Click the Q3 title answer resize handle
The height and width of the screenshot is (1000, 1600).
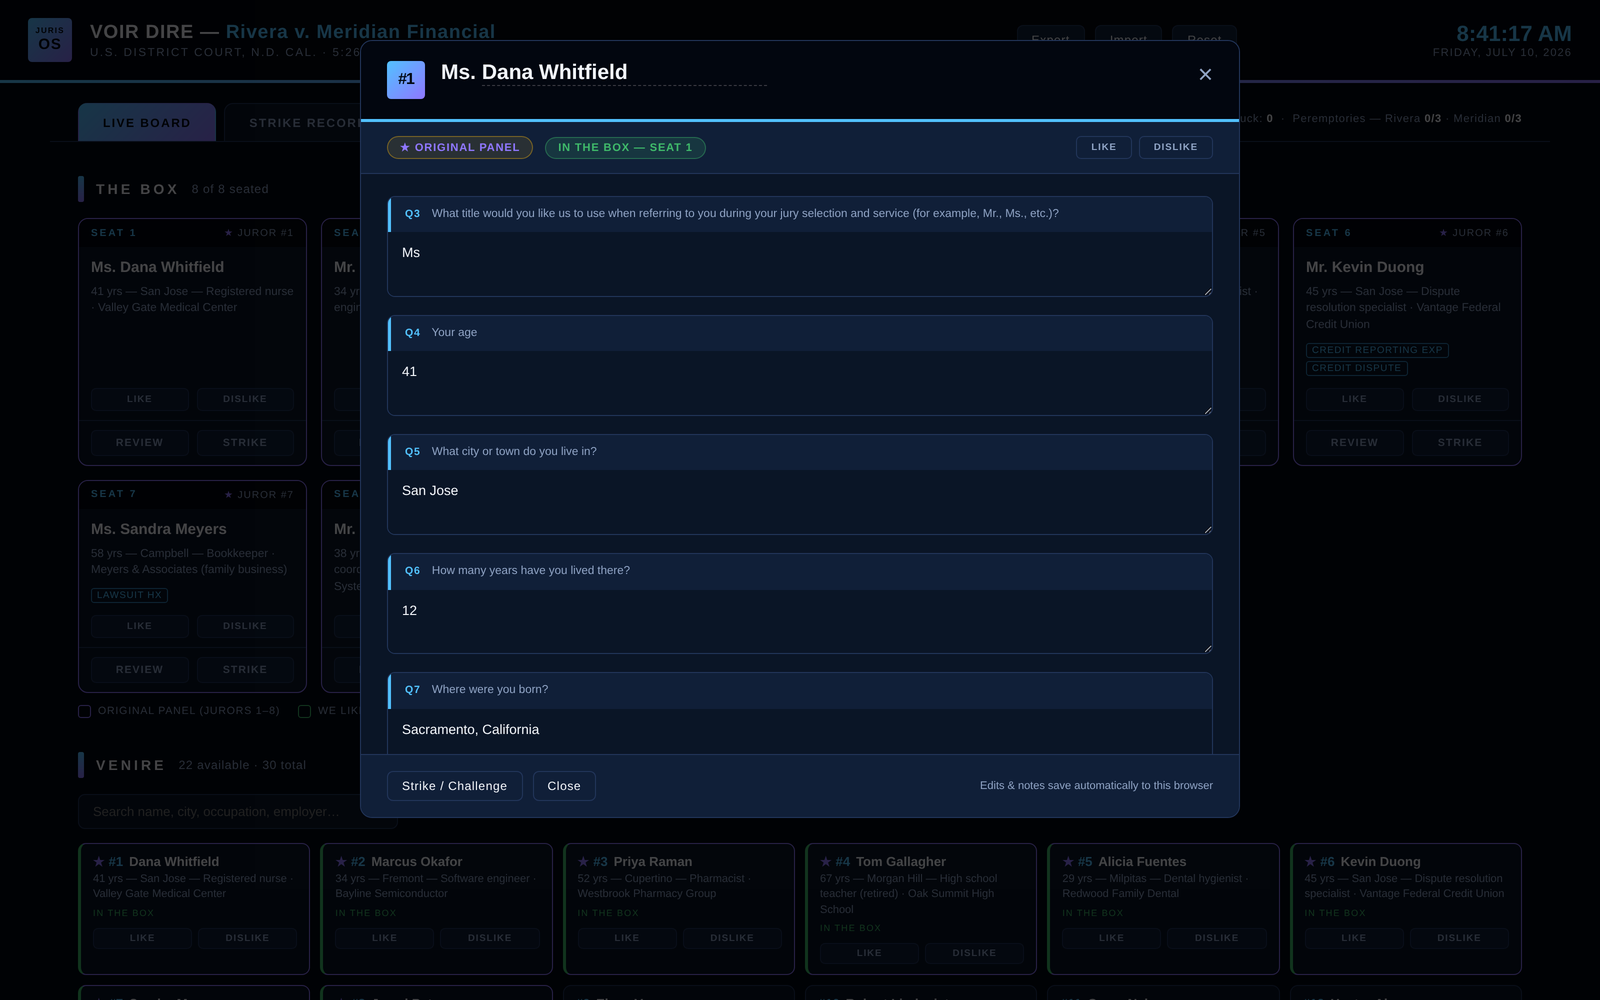(1207, 291)
